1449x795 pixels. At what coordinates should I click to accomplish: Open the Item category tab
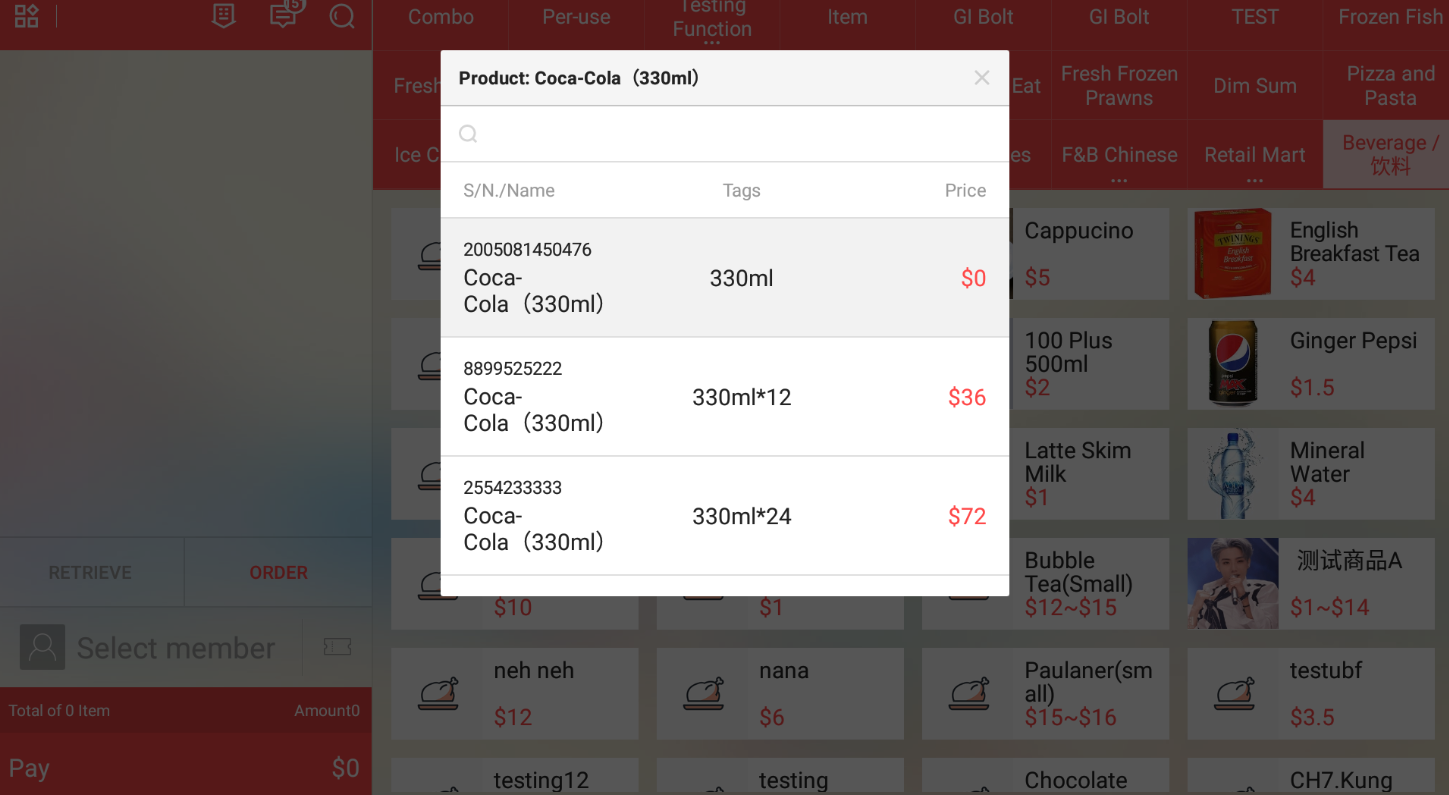pos(847,17)
